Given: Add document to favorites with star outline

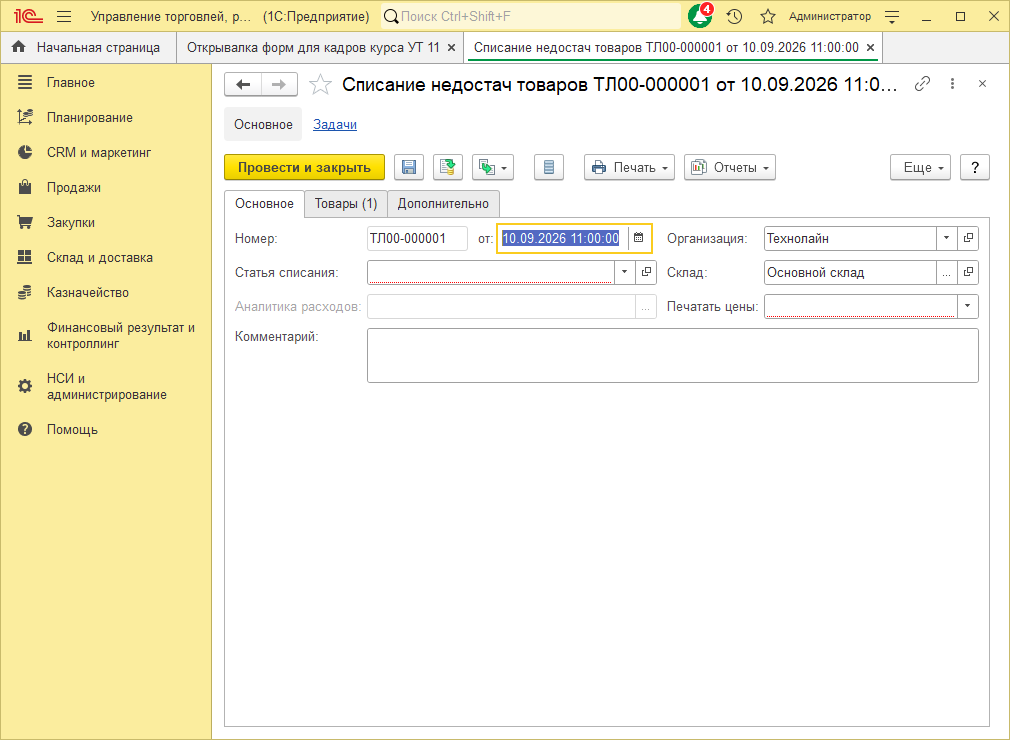Looking at the screenshot, I should [320, 84].
